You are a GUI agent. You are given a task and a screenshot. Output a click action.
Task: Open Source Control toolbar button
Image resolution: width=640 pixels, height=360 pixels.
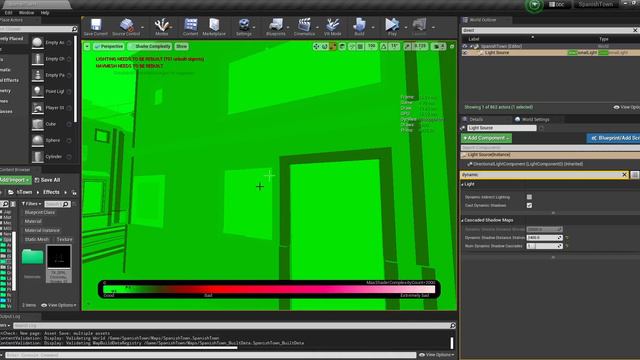pos(126,27)
